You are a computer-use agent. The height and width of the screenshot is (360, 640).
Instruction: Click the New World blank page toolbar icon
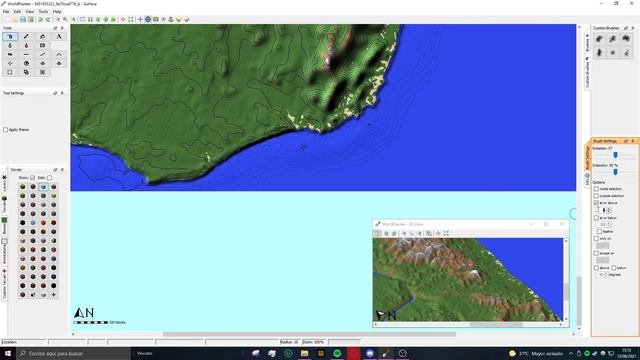click(7, 20)
